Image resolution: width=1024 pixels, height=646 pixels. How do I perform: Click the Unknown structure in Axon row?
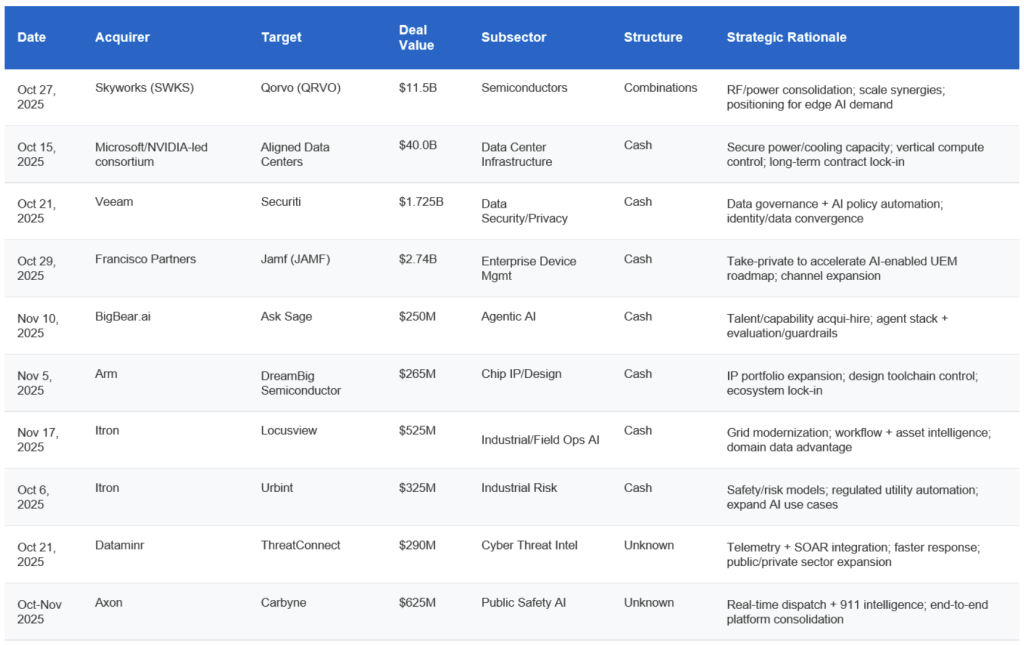(648, 602)
